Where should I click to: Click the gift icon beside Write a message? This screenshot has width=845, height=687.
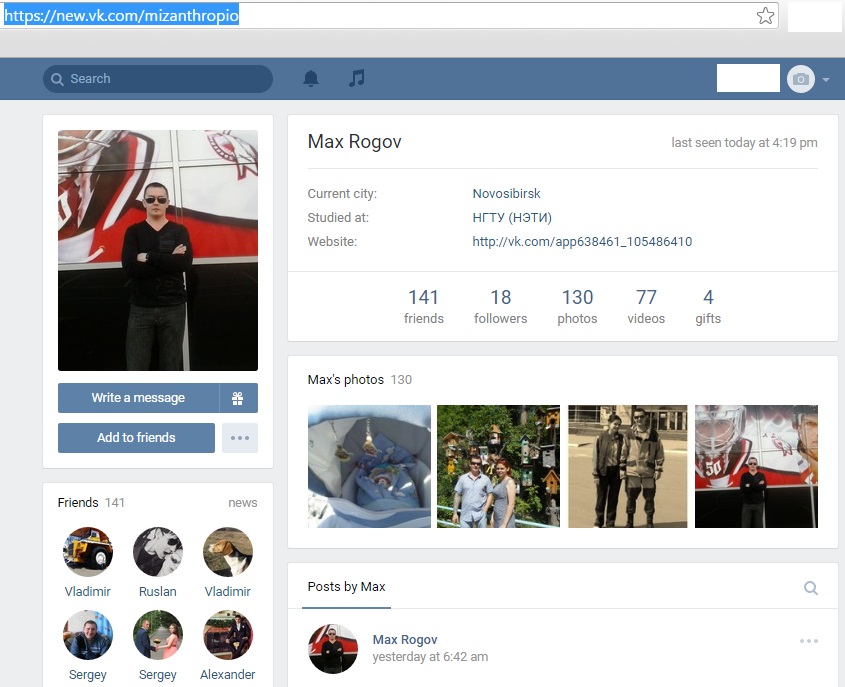pos(238,398)
